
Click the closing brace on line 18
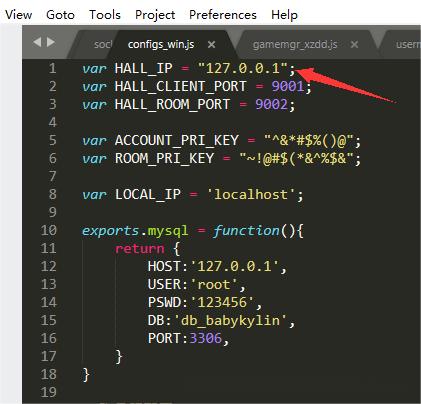click(x=86, y=375)
